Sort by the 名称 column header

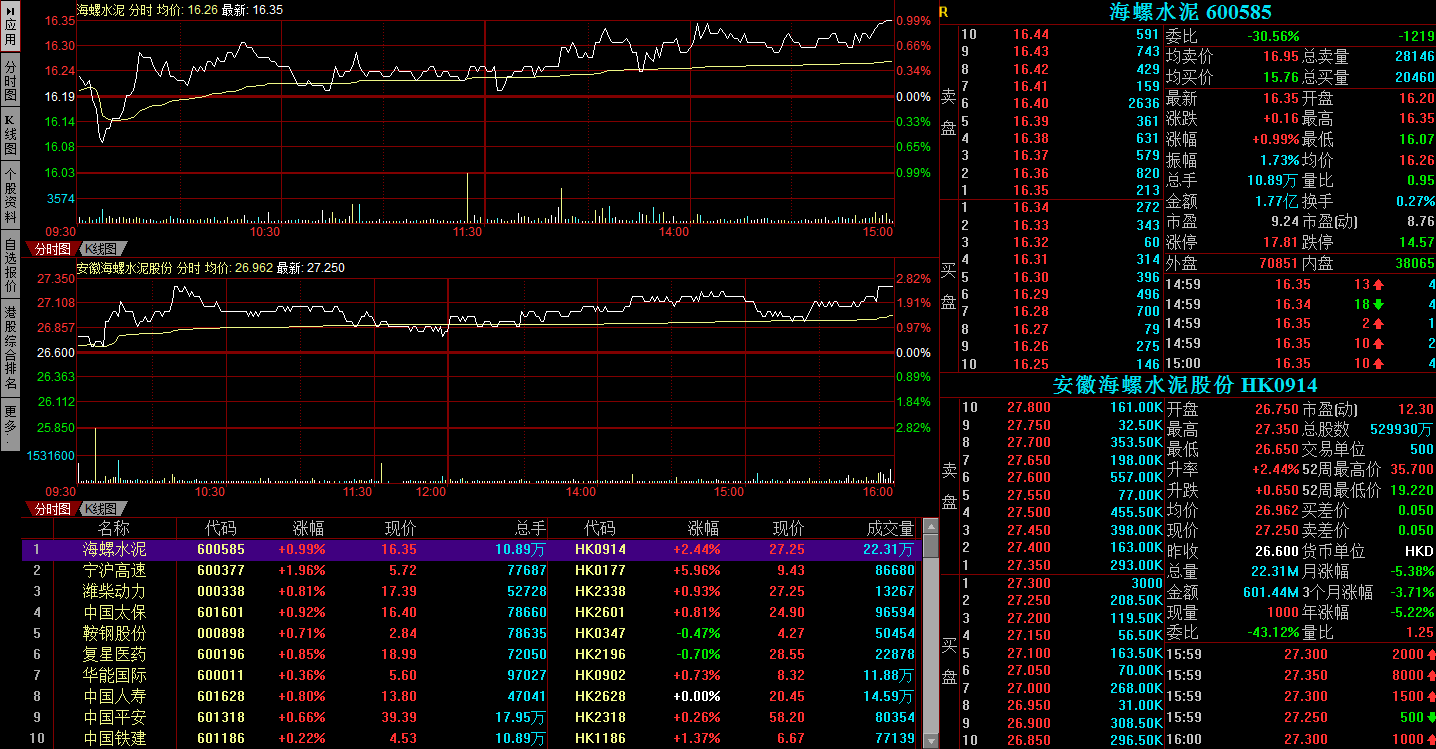click(x=114, y=528)
